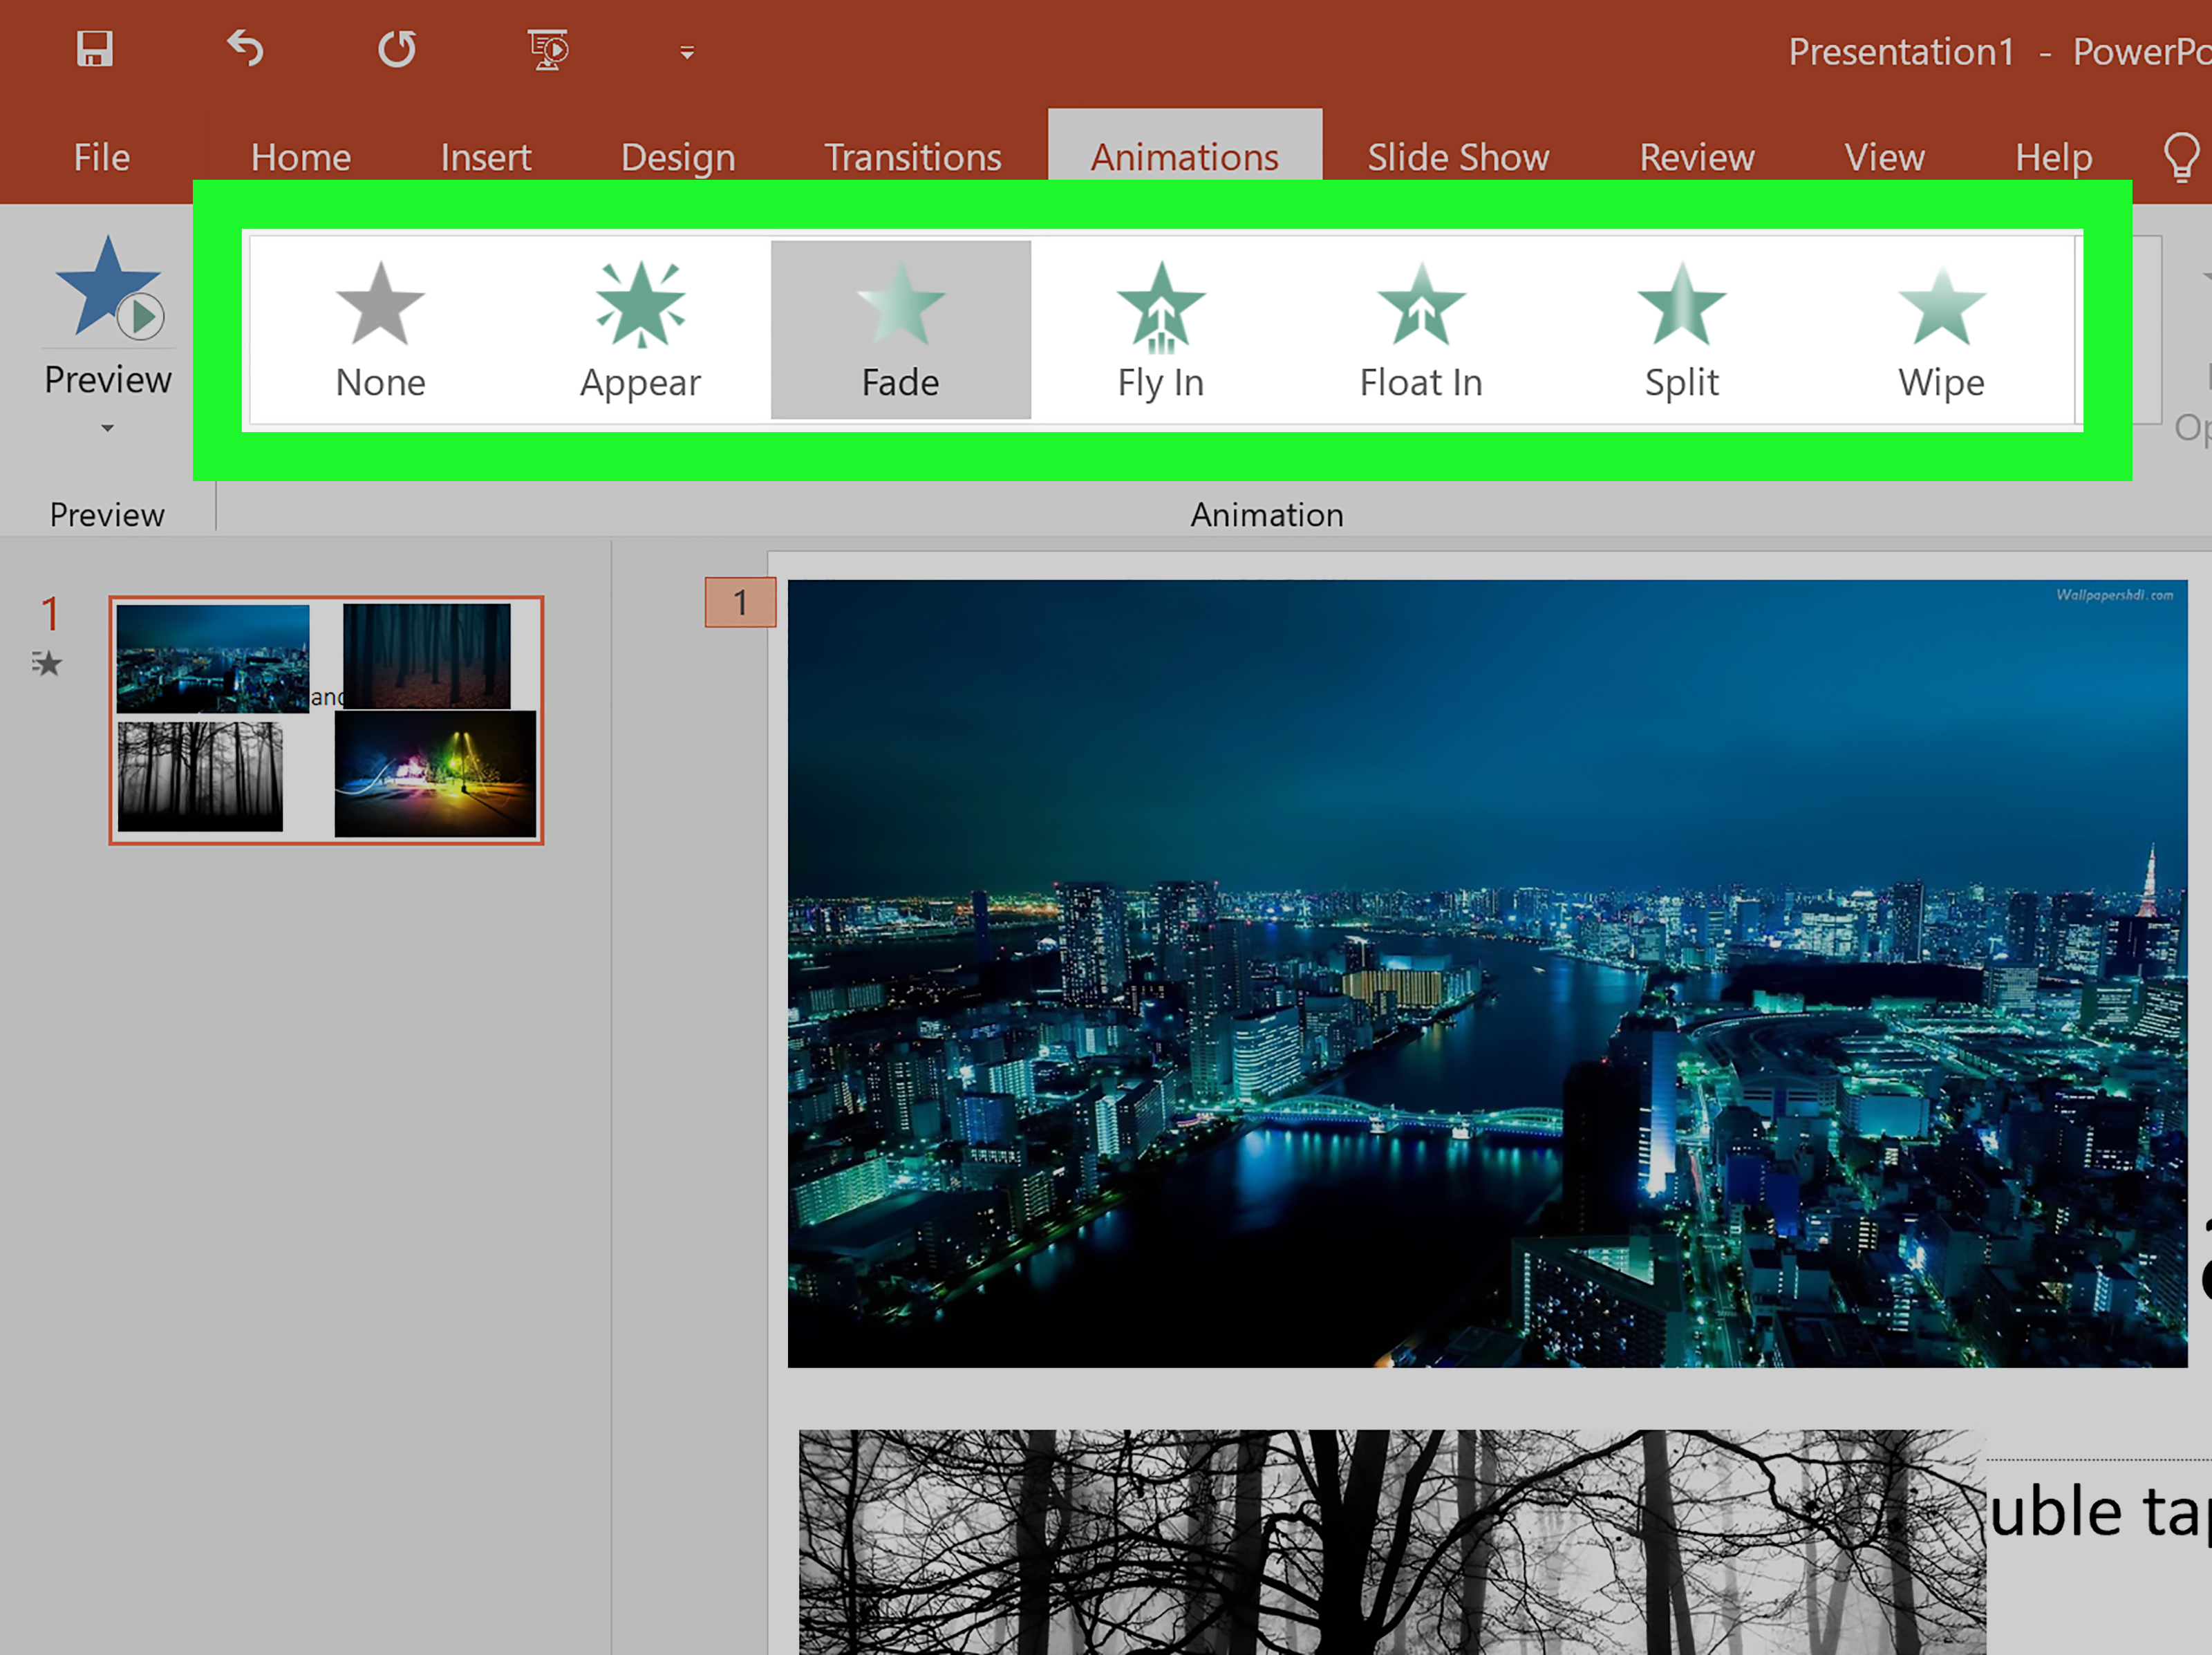Screen dimensions: 2212x1655
Task: Open the Design tab
Action: coord(678,157)
